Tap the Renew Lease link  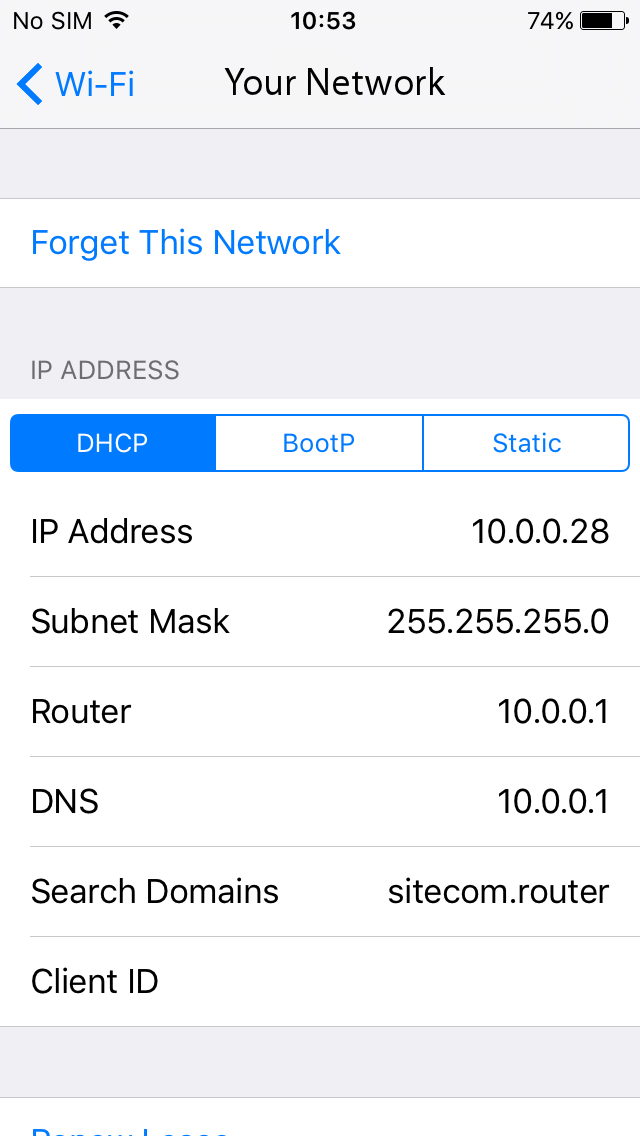(x=130, y=1130)
